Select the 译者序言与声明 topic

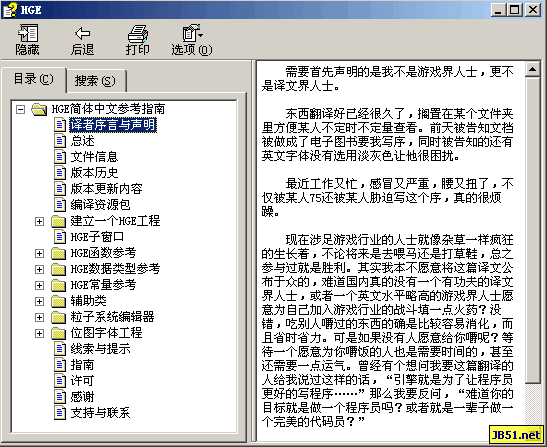pyautogui.click(x=113, y=125)
